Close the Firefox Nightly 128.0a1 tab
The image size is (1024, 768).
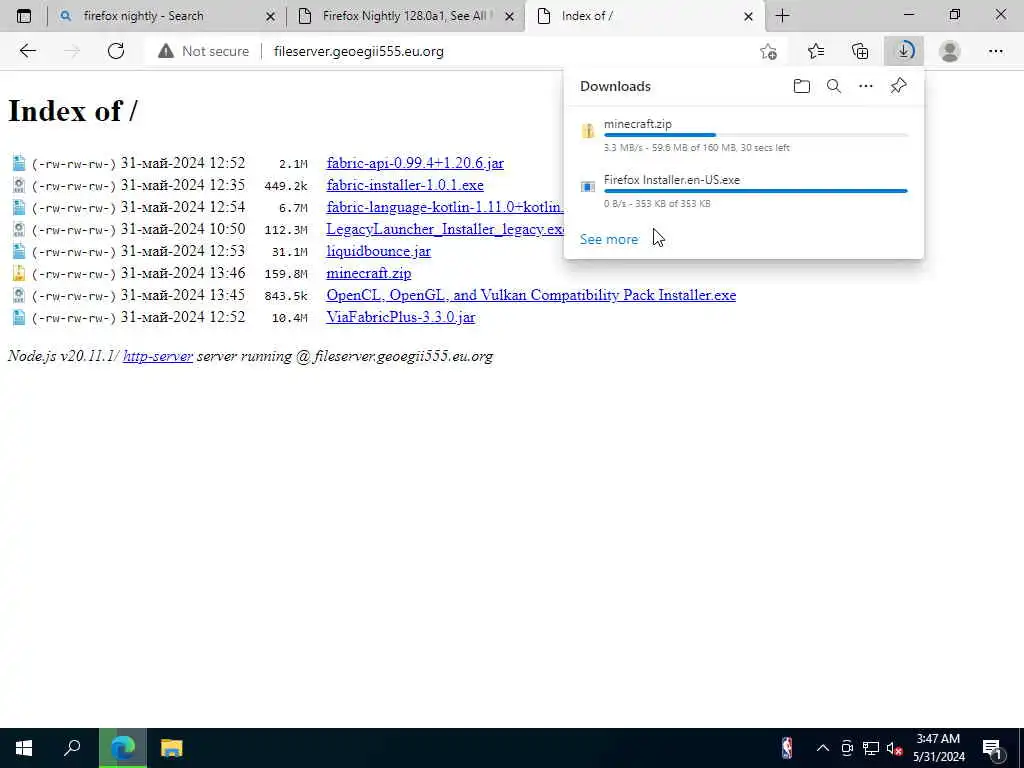[509, 16]
